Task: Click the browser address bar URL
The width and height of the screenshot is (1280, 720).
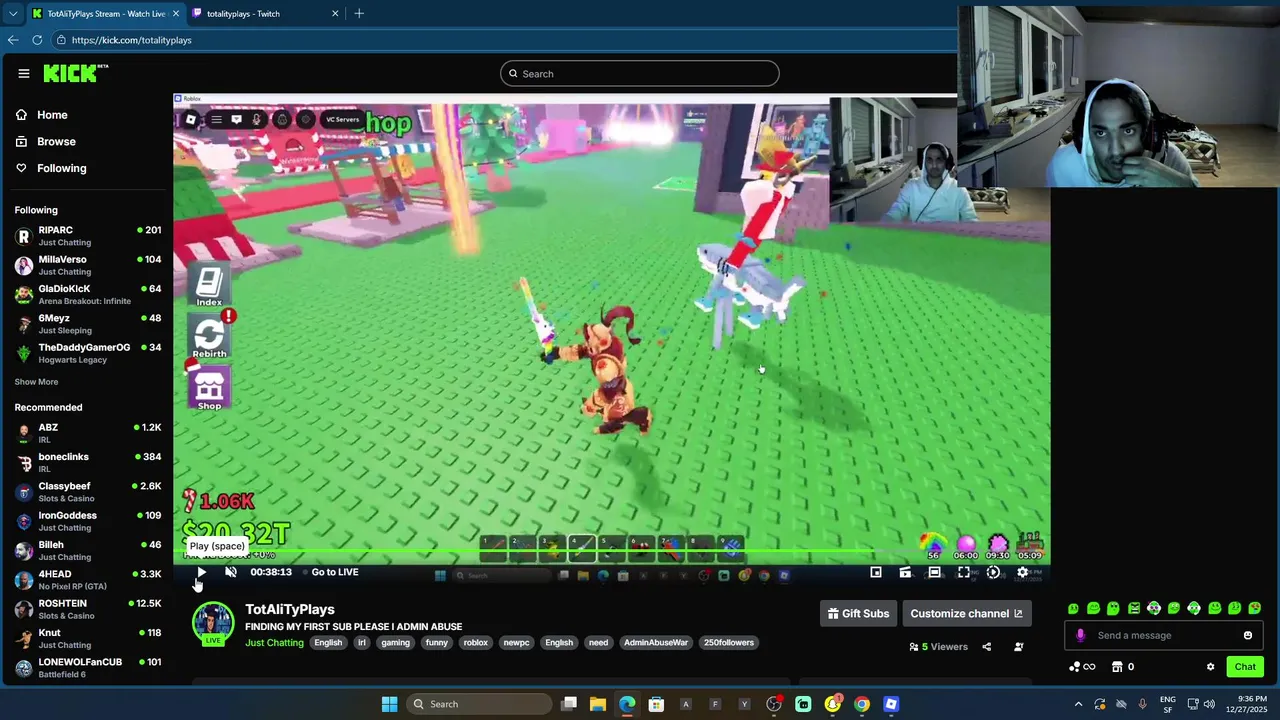Action: click(131, 40)
